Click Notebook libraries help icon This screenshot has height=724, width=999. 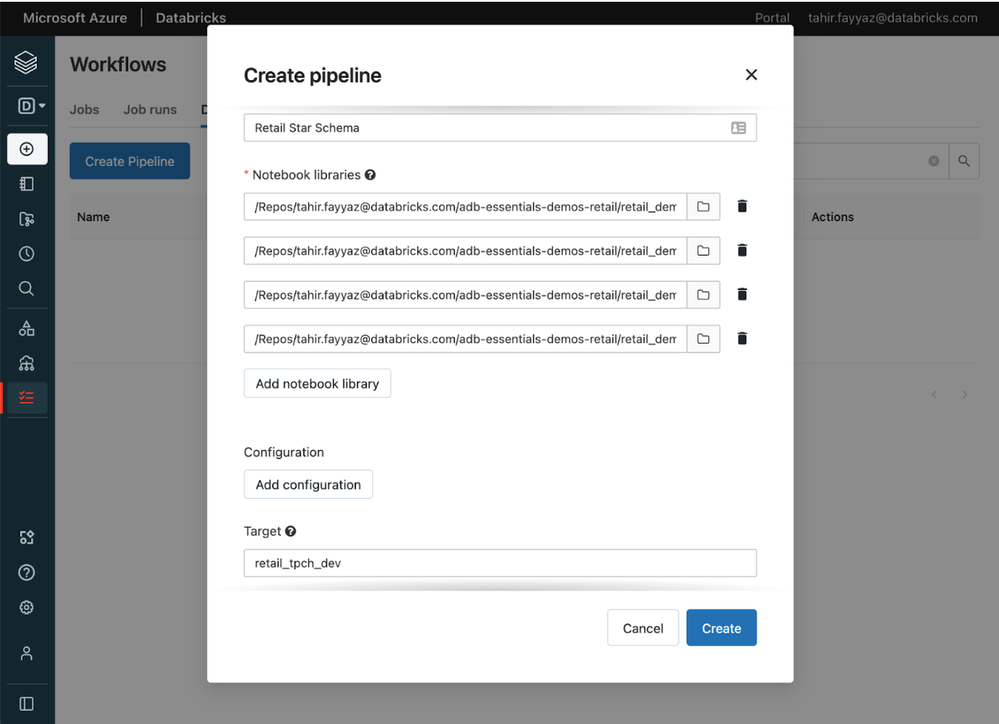point(370,175)
